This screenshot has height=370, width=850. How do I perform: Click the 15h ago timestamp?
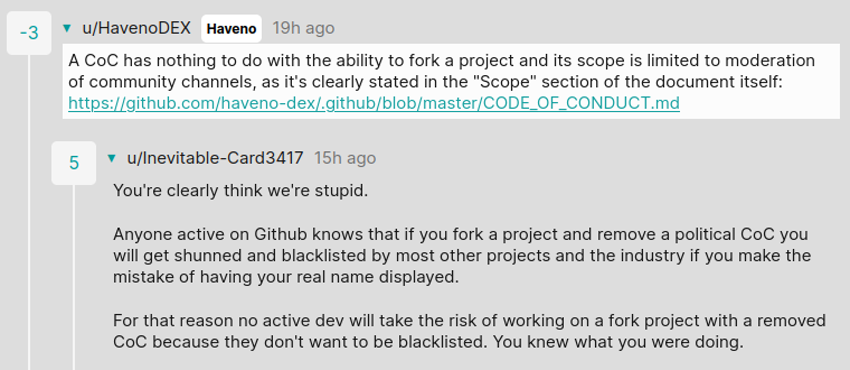[345, 158]
